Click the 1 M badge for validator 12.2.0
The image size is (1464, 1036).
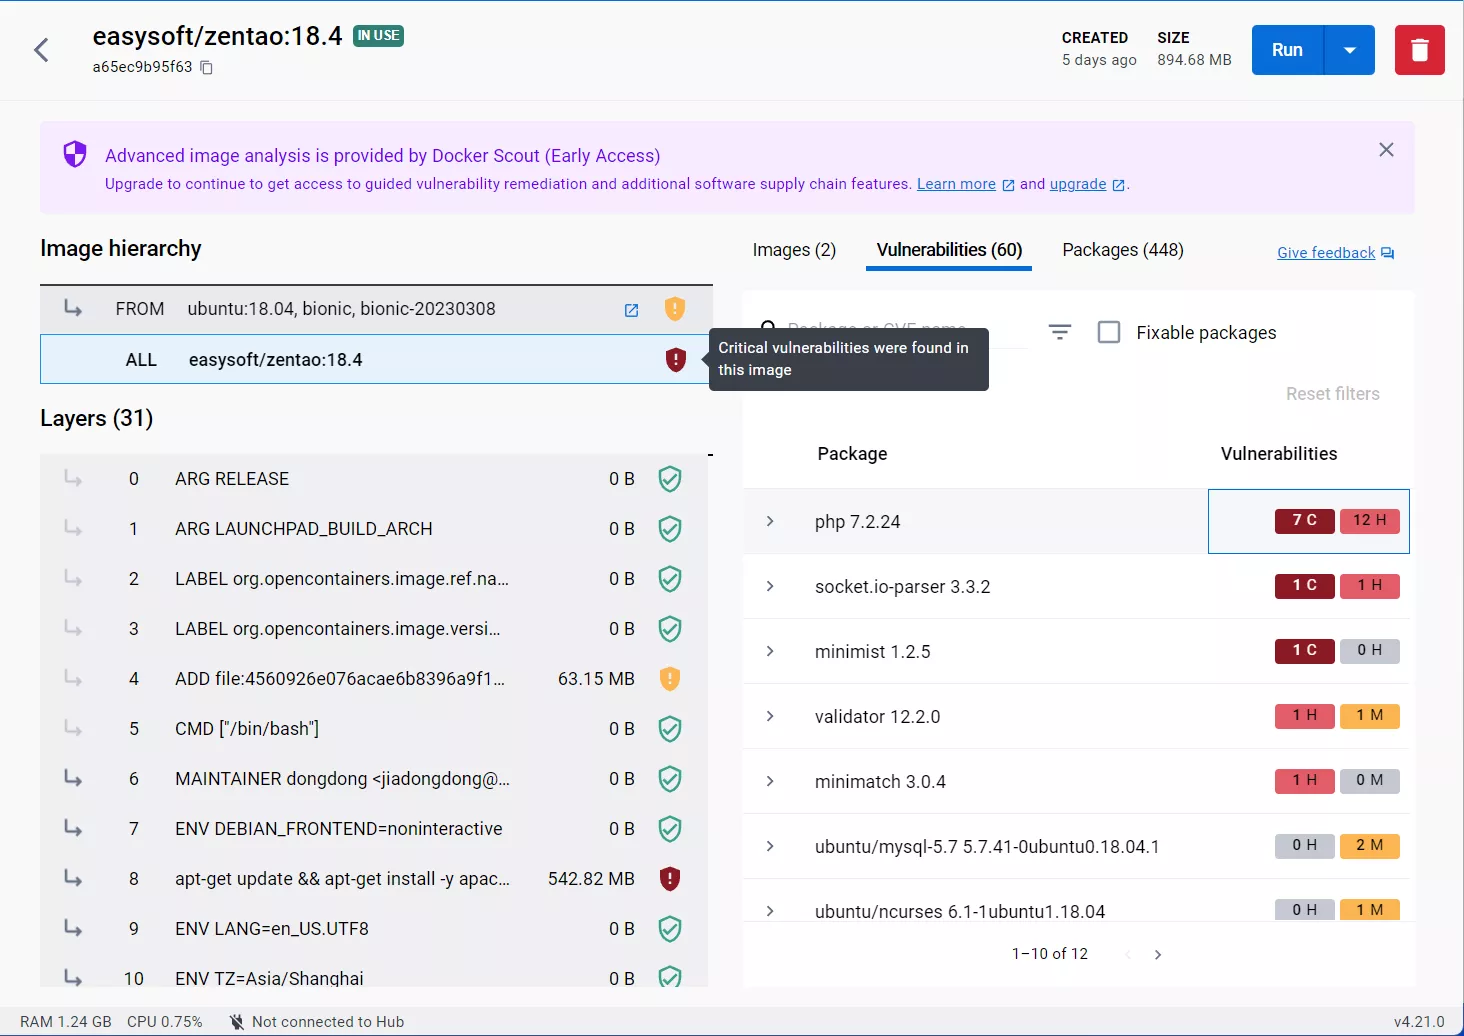click(1369, 716)
